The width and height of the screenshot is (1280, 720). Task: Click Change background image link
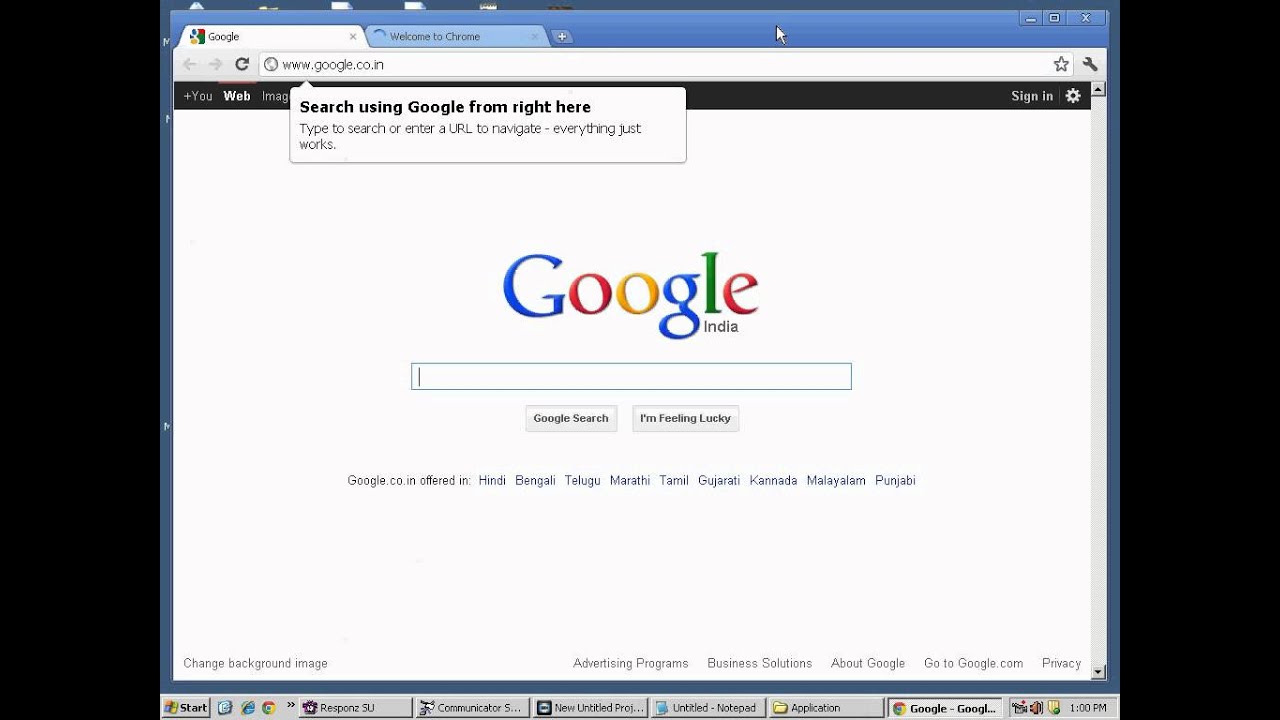[255, 663]
